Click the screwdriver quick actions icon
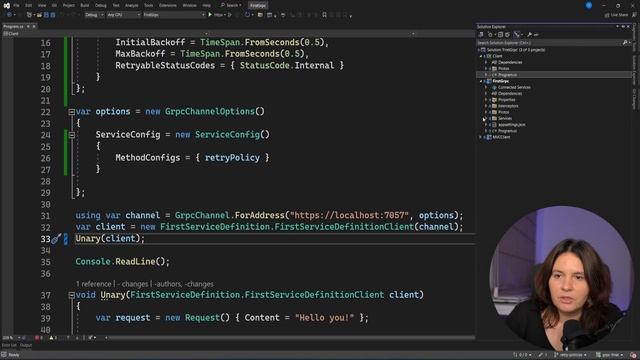The width and height of the screenshot is (640, 360). click(x=56, y=239)
